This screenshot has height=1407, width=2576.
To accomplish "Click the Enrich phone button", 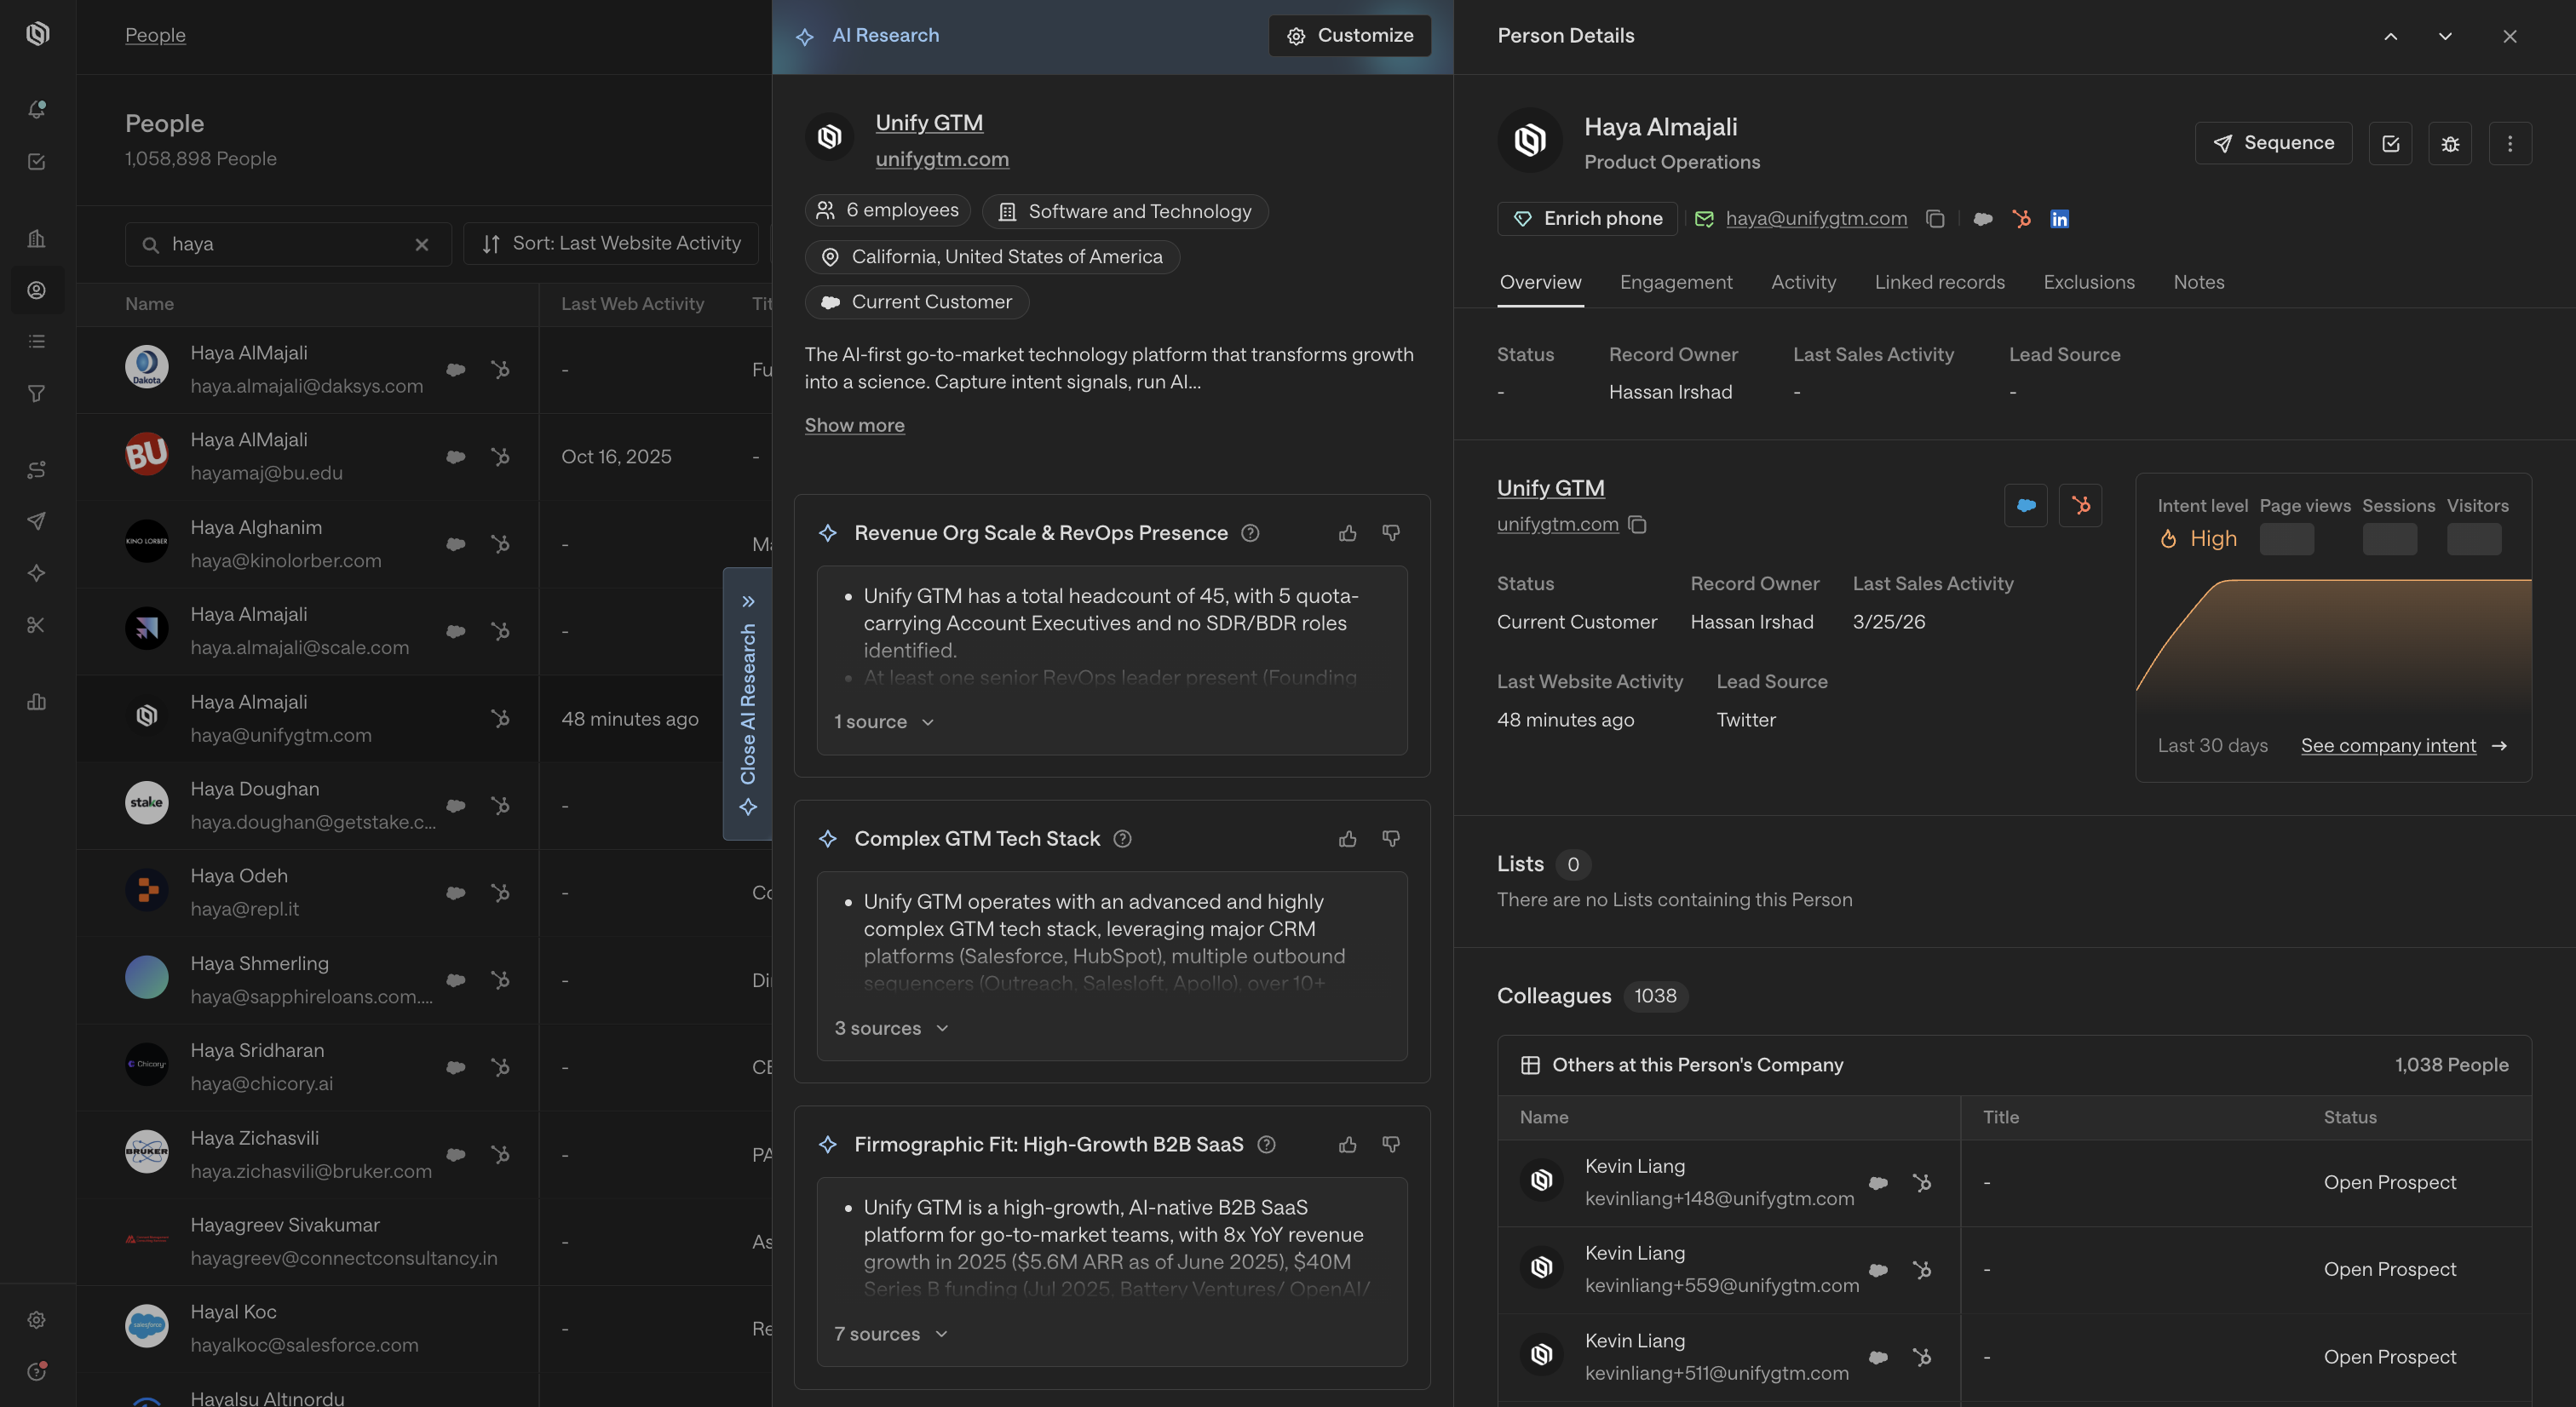I will pos(1587,219).
